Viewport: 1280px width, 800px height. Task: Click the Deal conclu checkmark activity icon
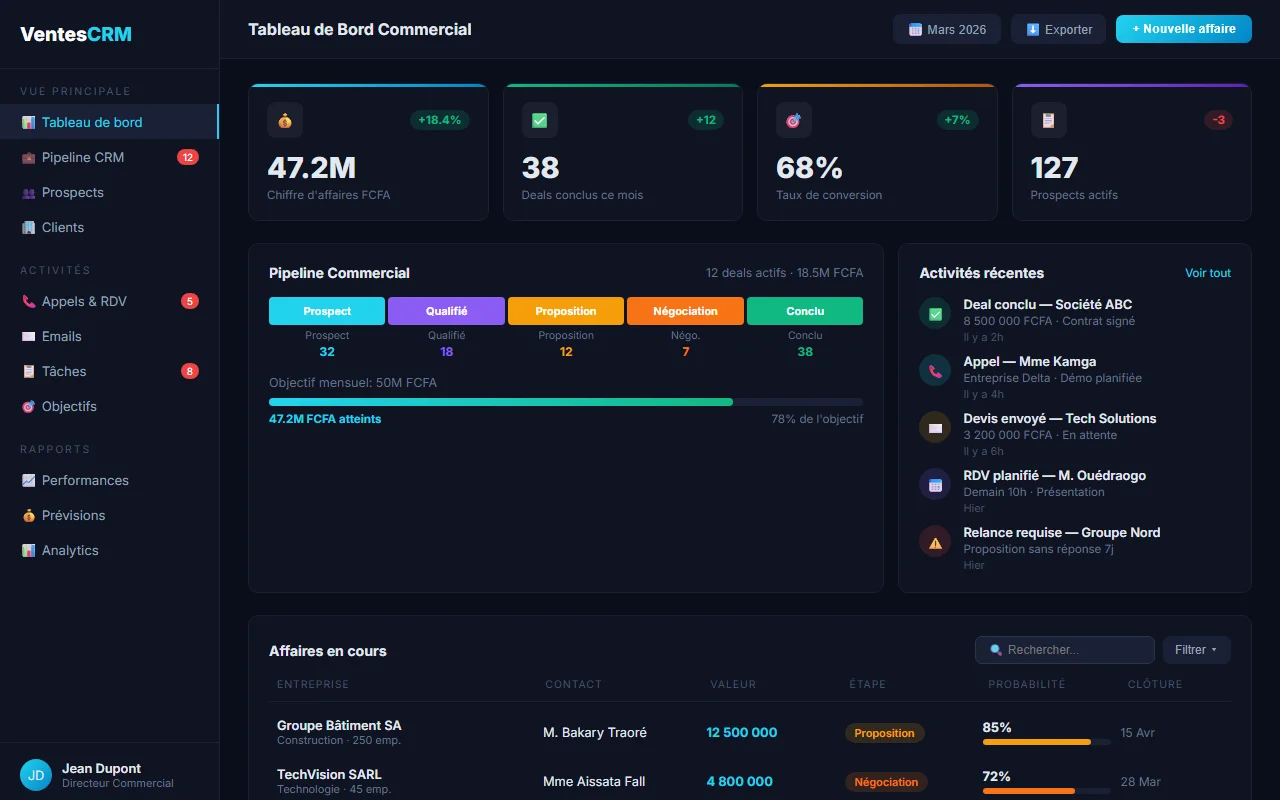[935, 313]
